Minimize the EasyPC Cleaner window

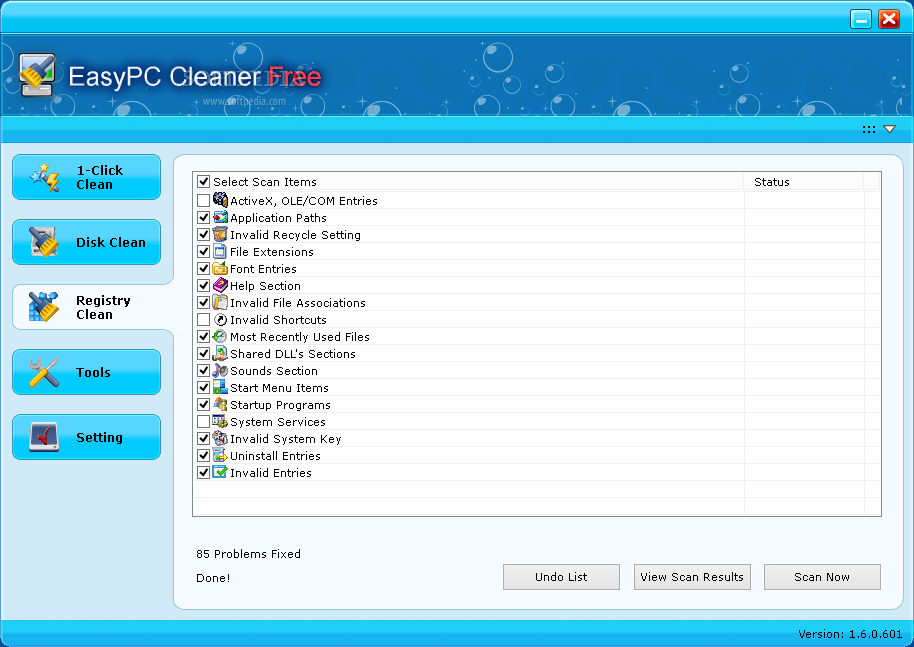click(x=861, y=19)
